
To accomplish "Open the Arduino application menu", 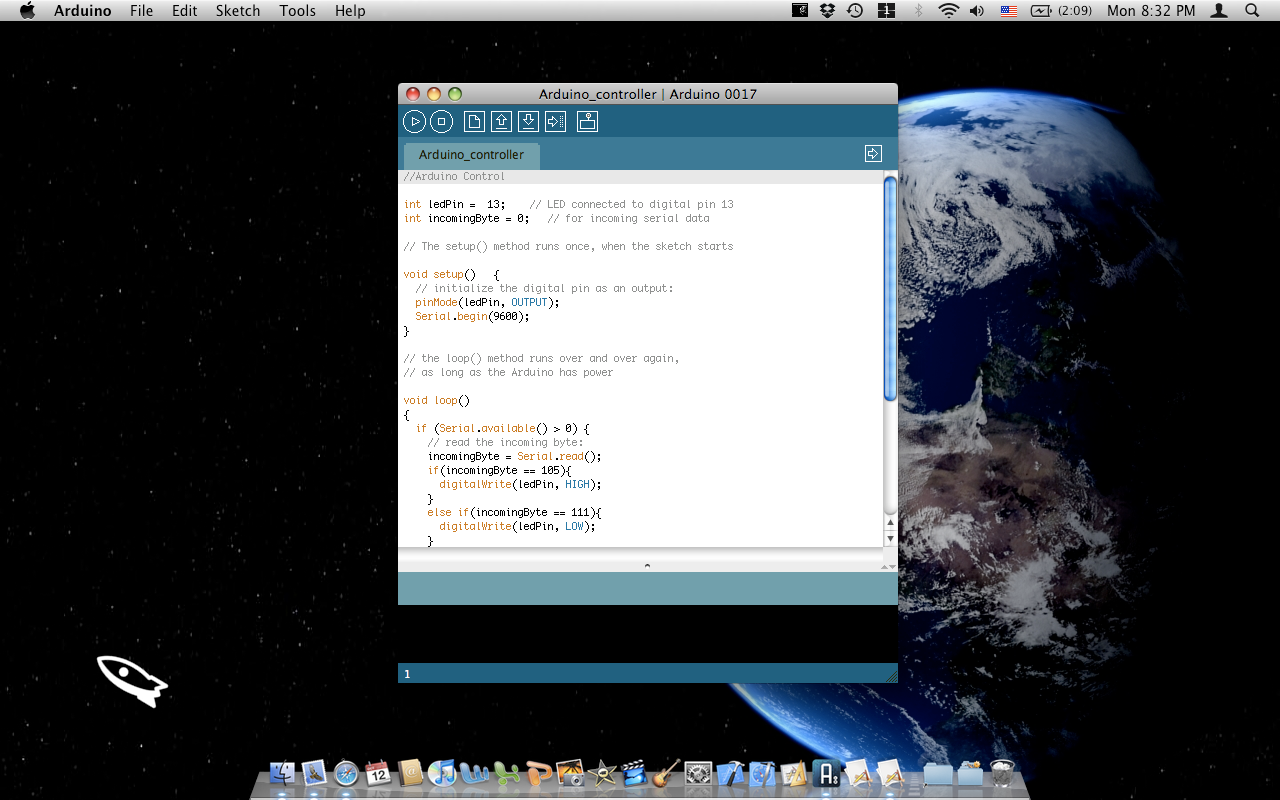I will point(83,11).
